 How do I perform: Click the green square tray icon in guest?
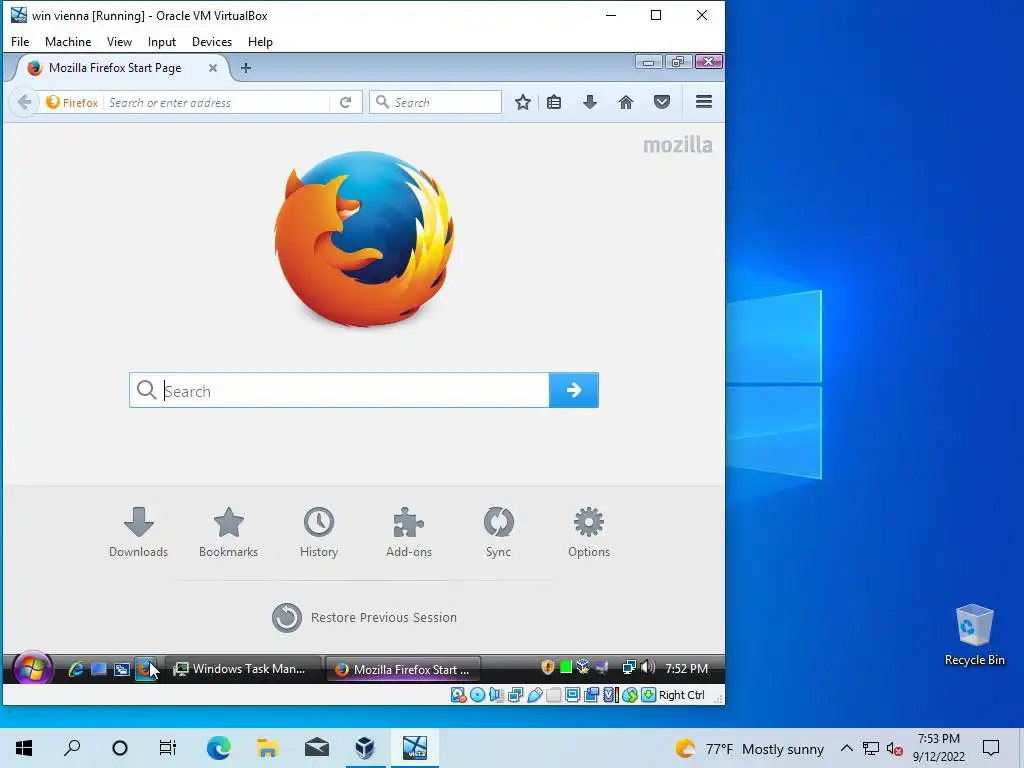click(566, 667)
